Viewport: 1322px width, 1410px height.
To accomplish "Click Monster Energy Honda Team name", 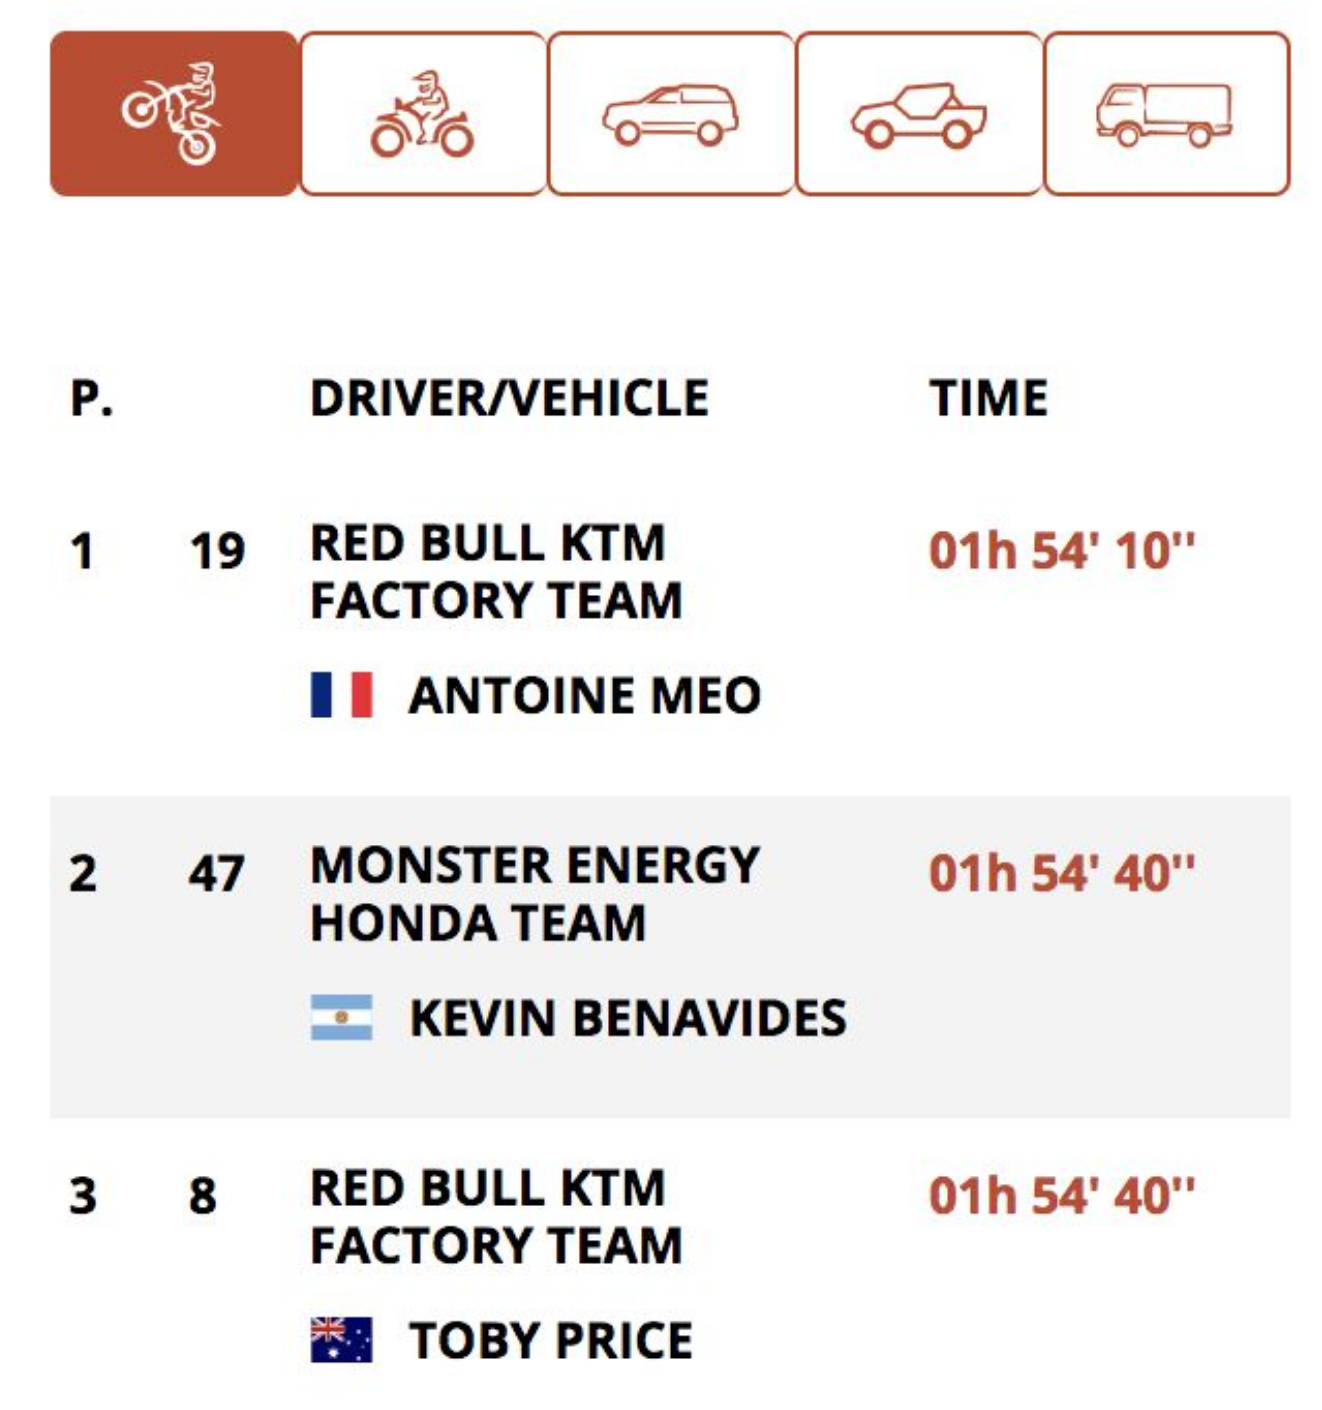I will coord(535,894).
